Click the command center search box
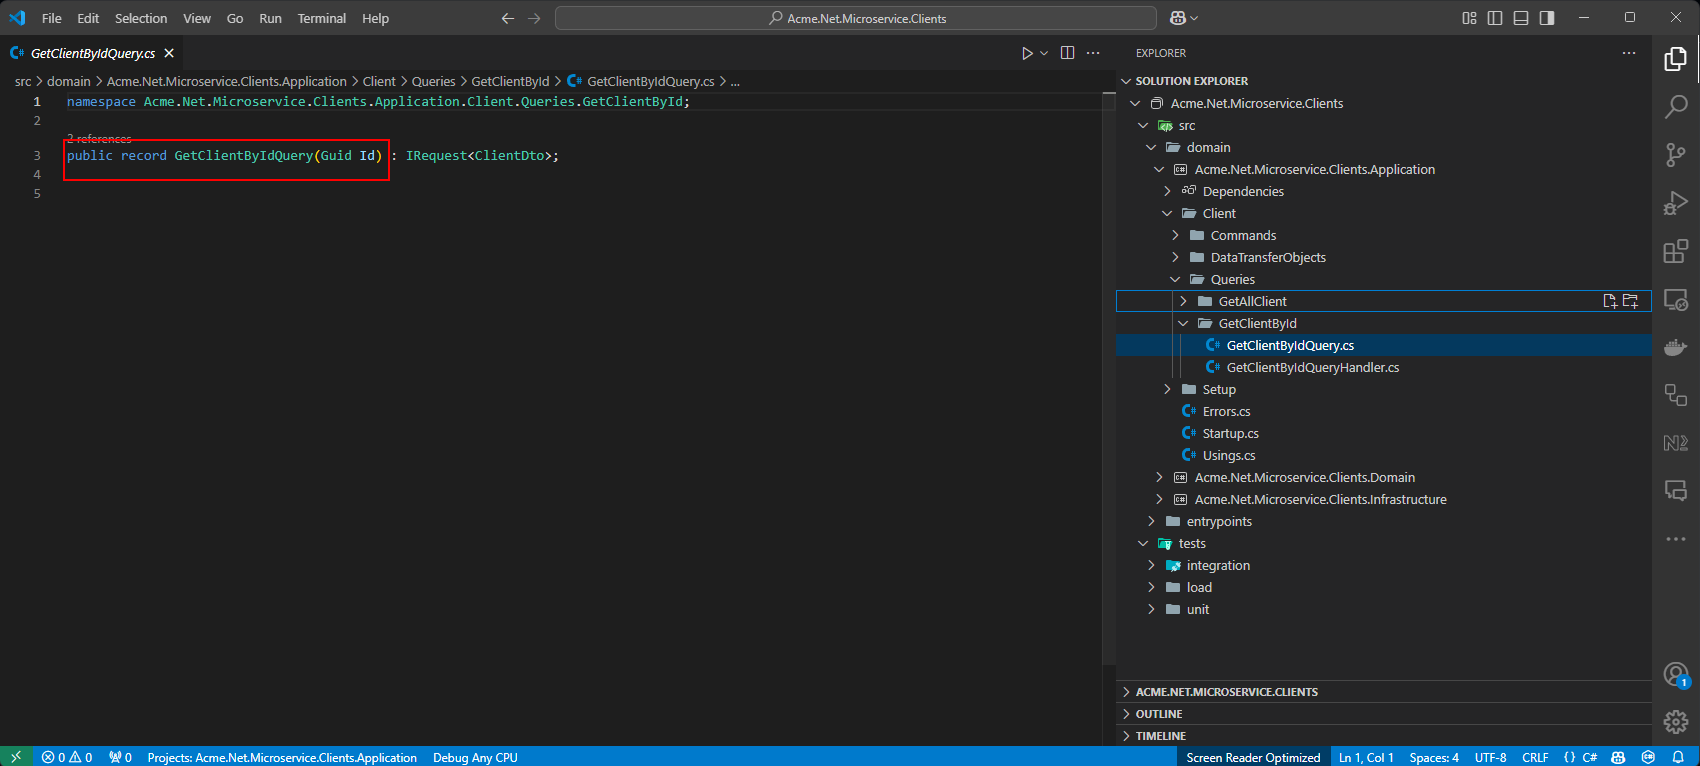The image size is (1700, 766). click(x=856, y=18)
